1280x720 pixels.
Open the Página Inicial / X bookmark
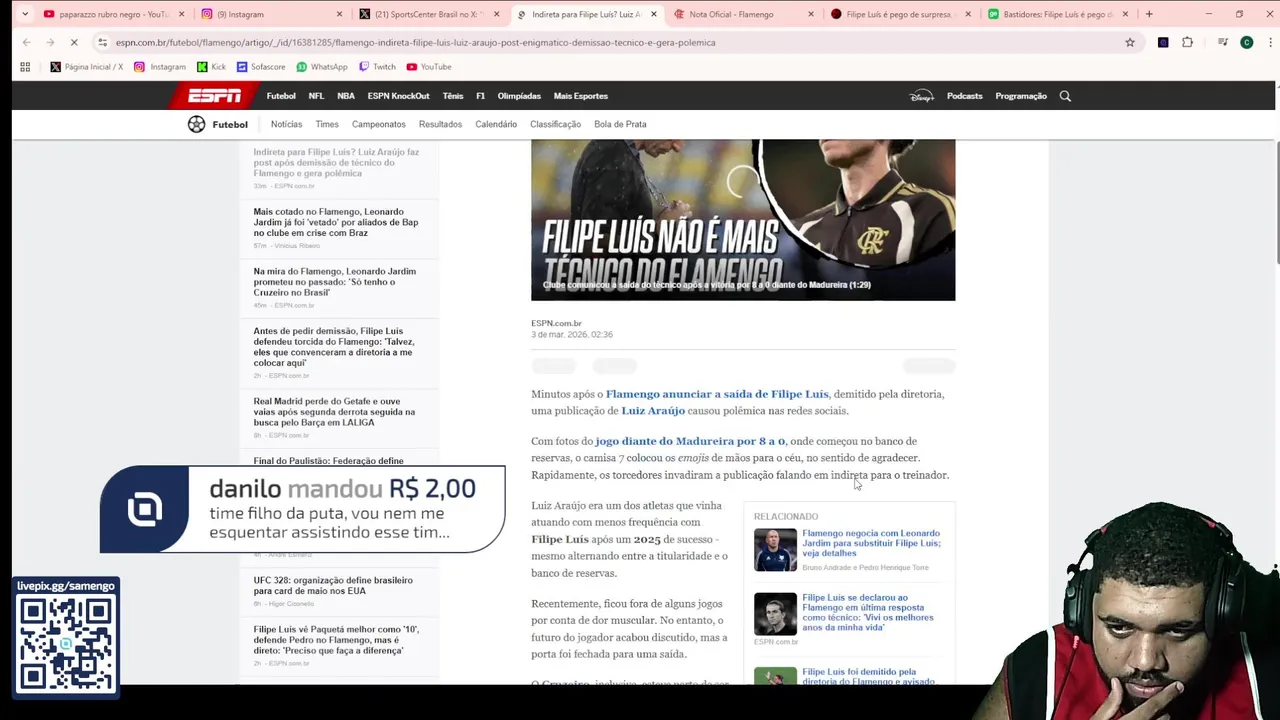click(86, 67)
